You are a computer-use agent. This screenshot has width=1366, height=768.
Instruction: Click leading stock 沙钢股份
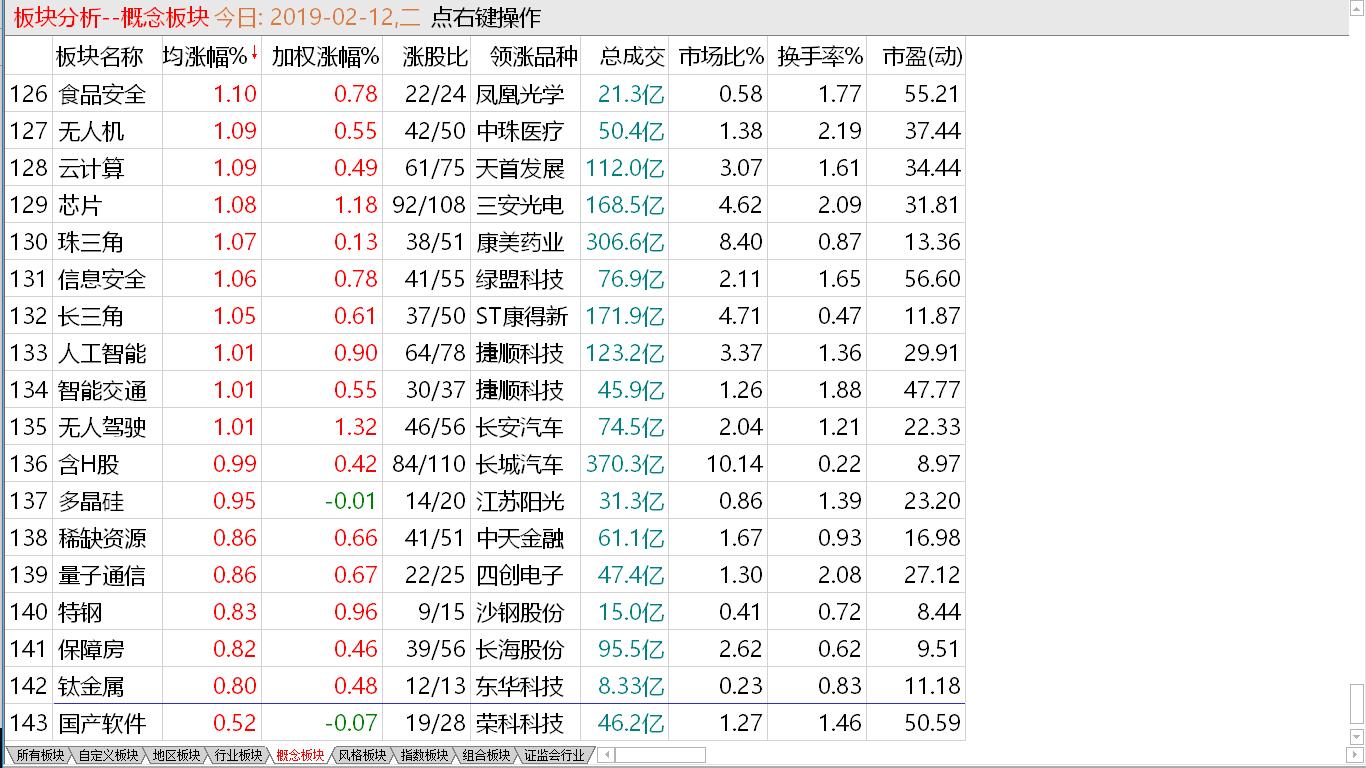point(520,612)
